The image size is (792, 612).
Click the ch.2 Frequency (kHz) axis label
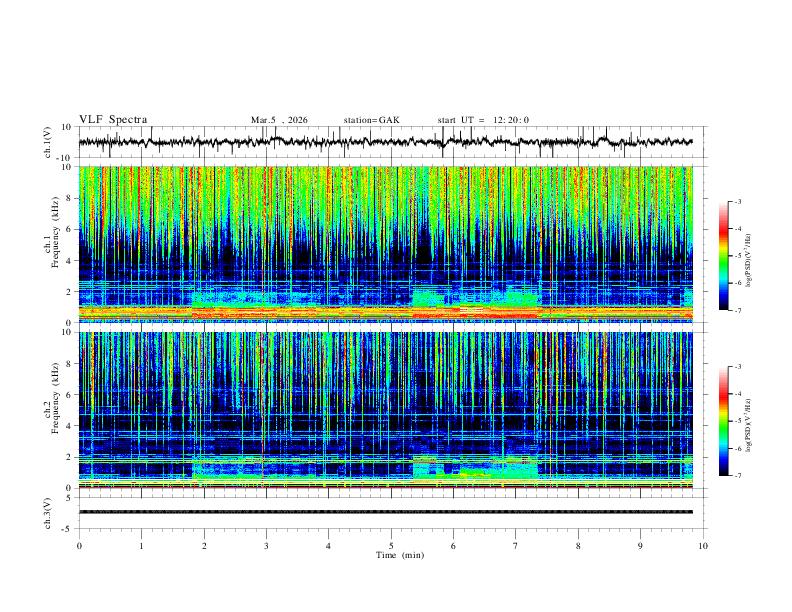pyautogui.click(x=51, y=399)
